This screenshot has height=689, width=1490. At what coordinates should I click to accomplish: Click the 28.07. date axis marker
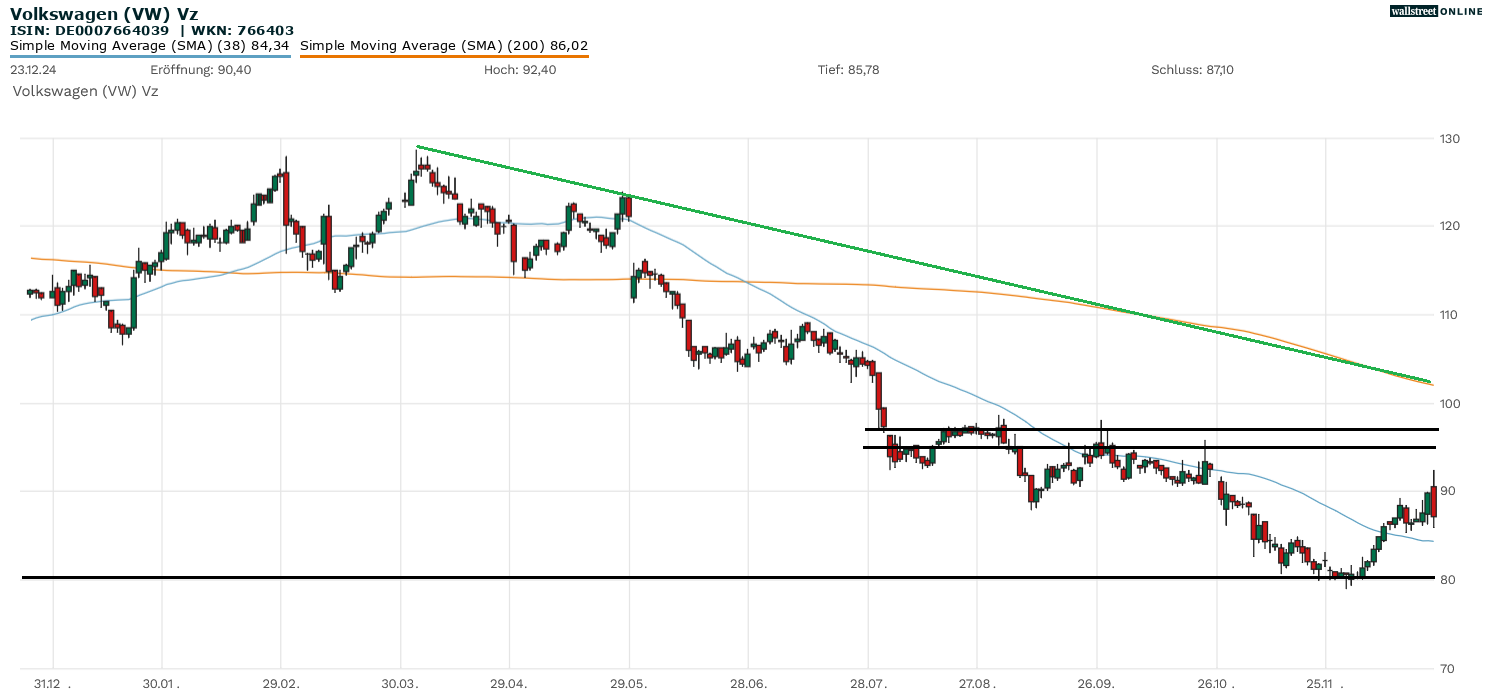pyautogui.click(x=868, y=685)
